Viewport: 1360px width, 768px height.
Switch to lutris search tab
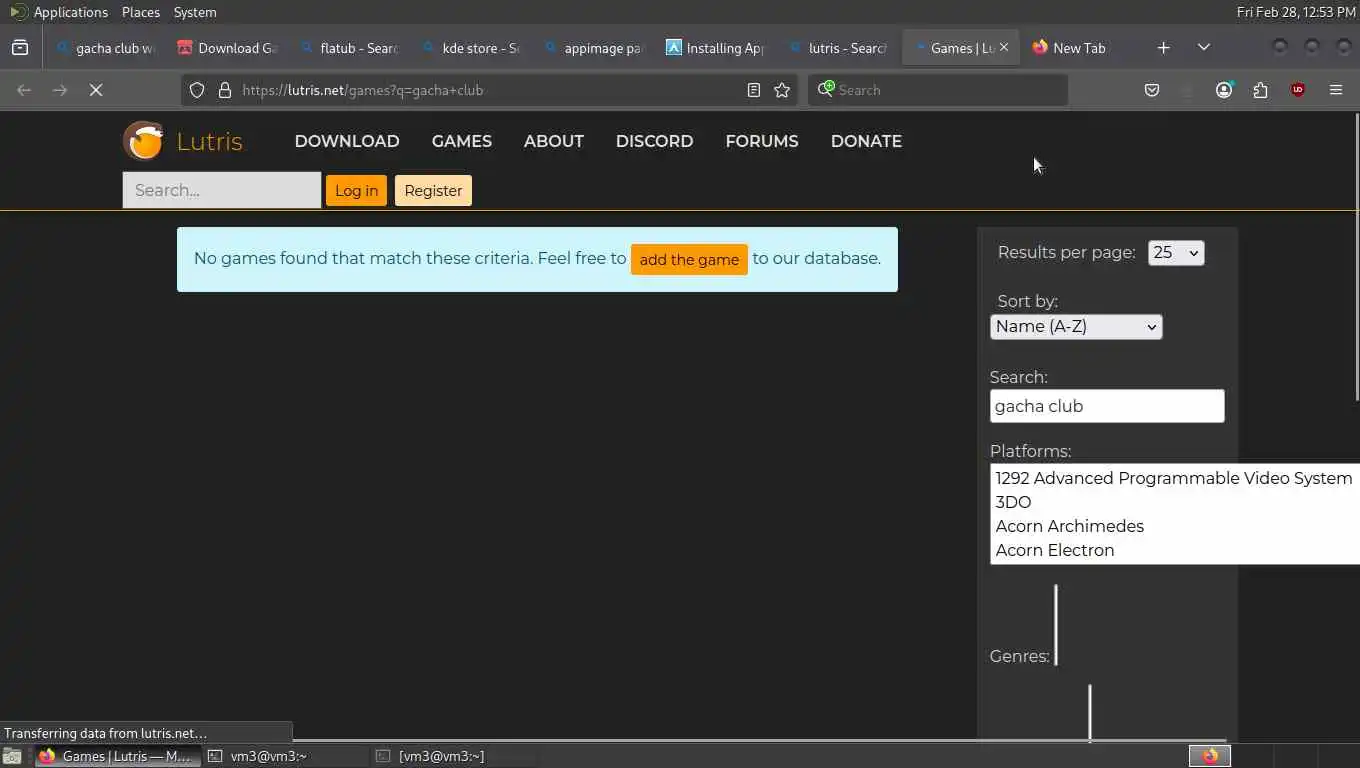click(x=838, y=48)
